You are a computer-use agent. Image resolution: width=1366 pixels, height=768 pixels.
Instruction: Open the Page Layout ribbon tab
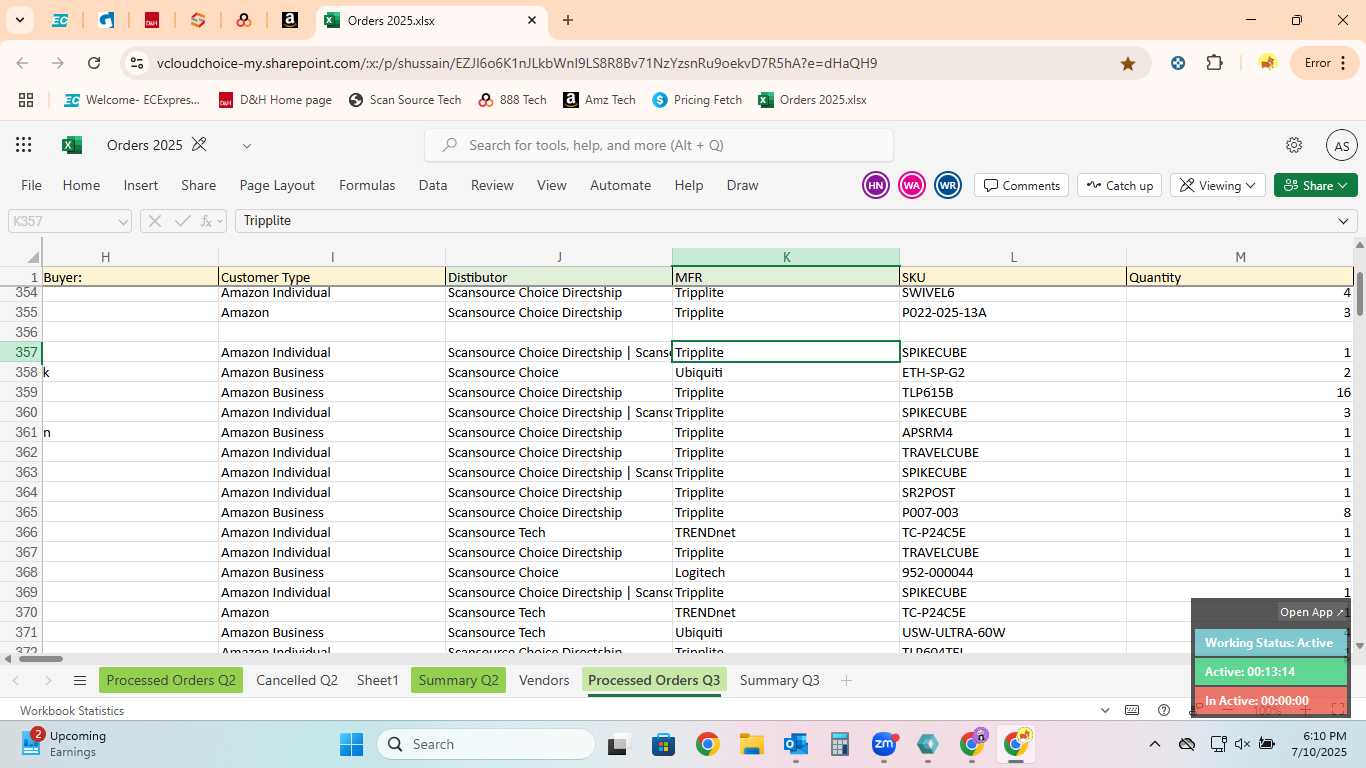(277, 185)
